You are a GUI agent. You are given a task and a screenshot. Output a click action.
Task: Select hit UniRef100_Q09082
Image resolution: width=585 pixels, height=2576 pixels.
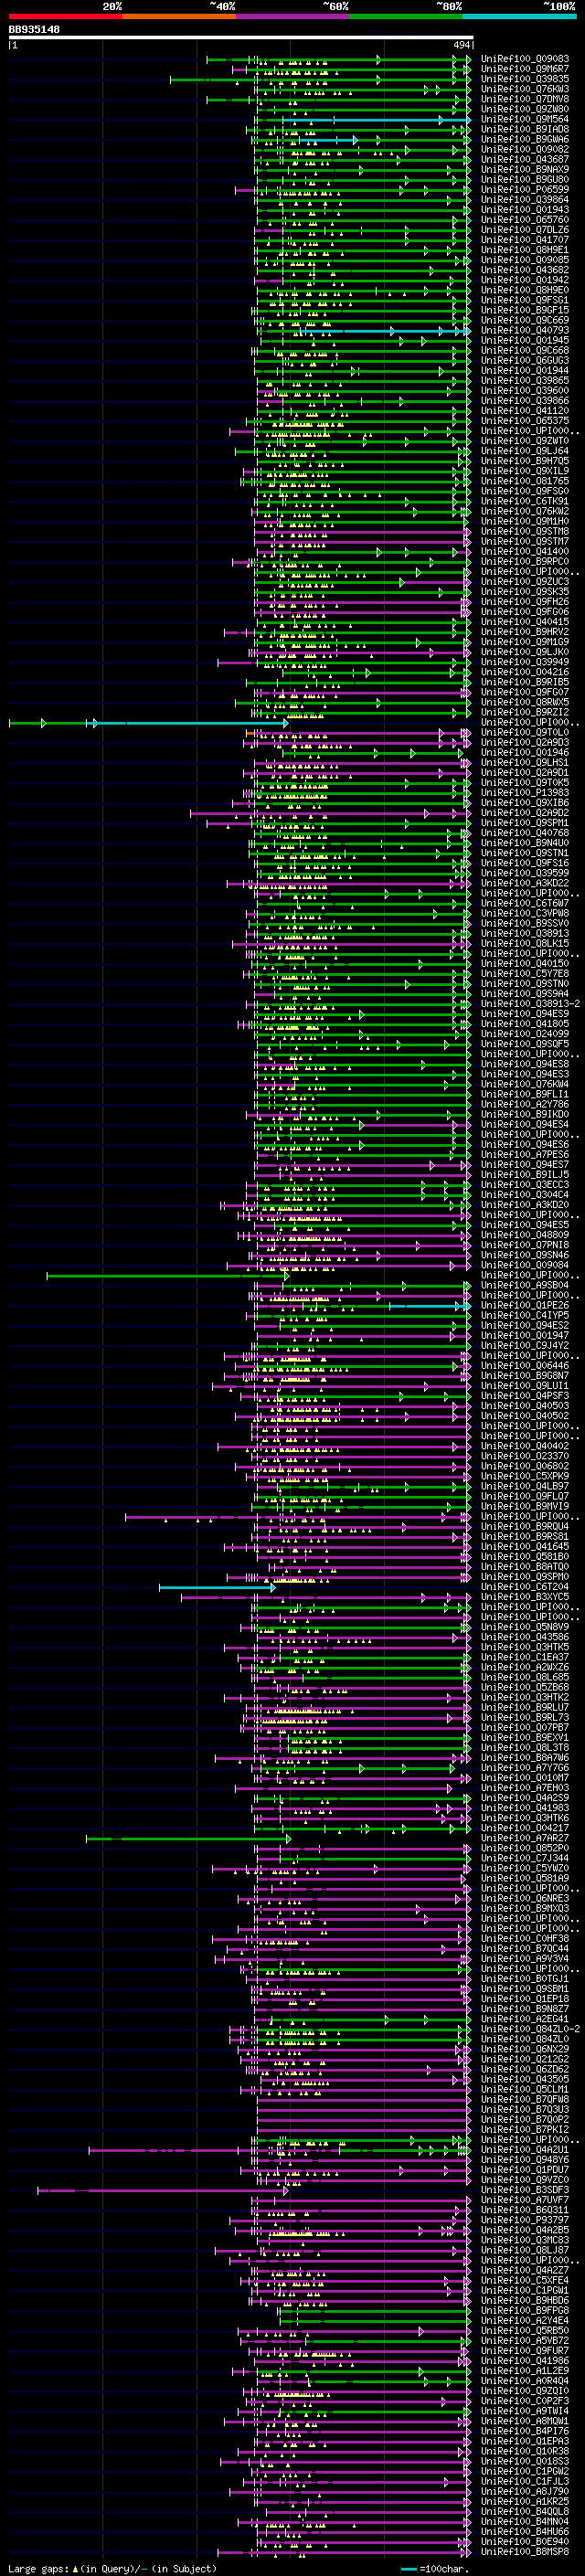coord(525,149)
